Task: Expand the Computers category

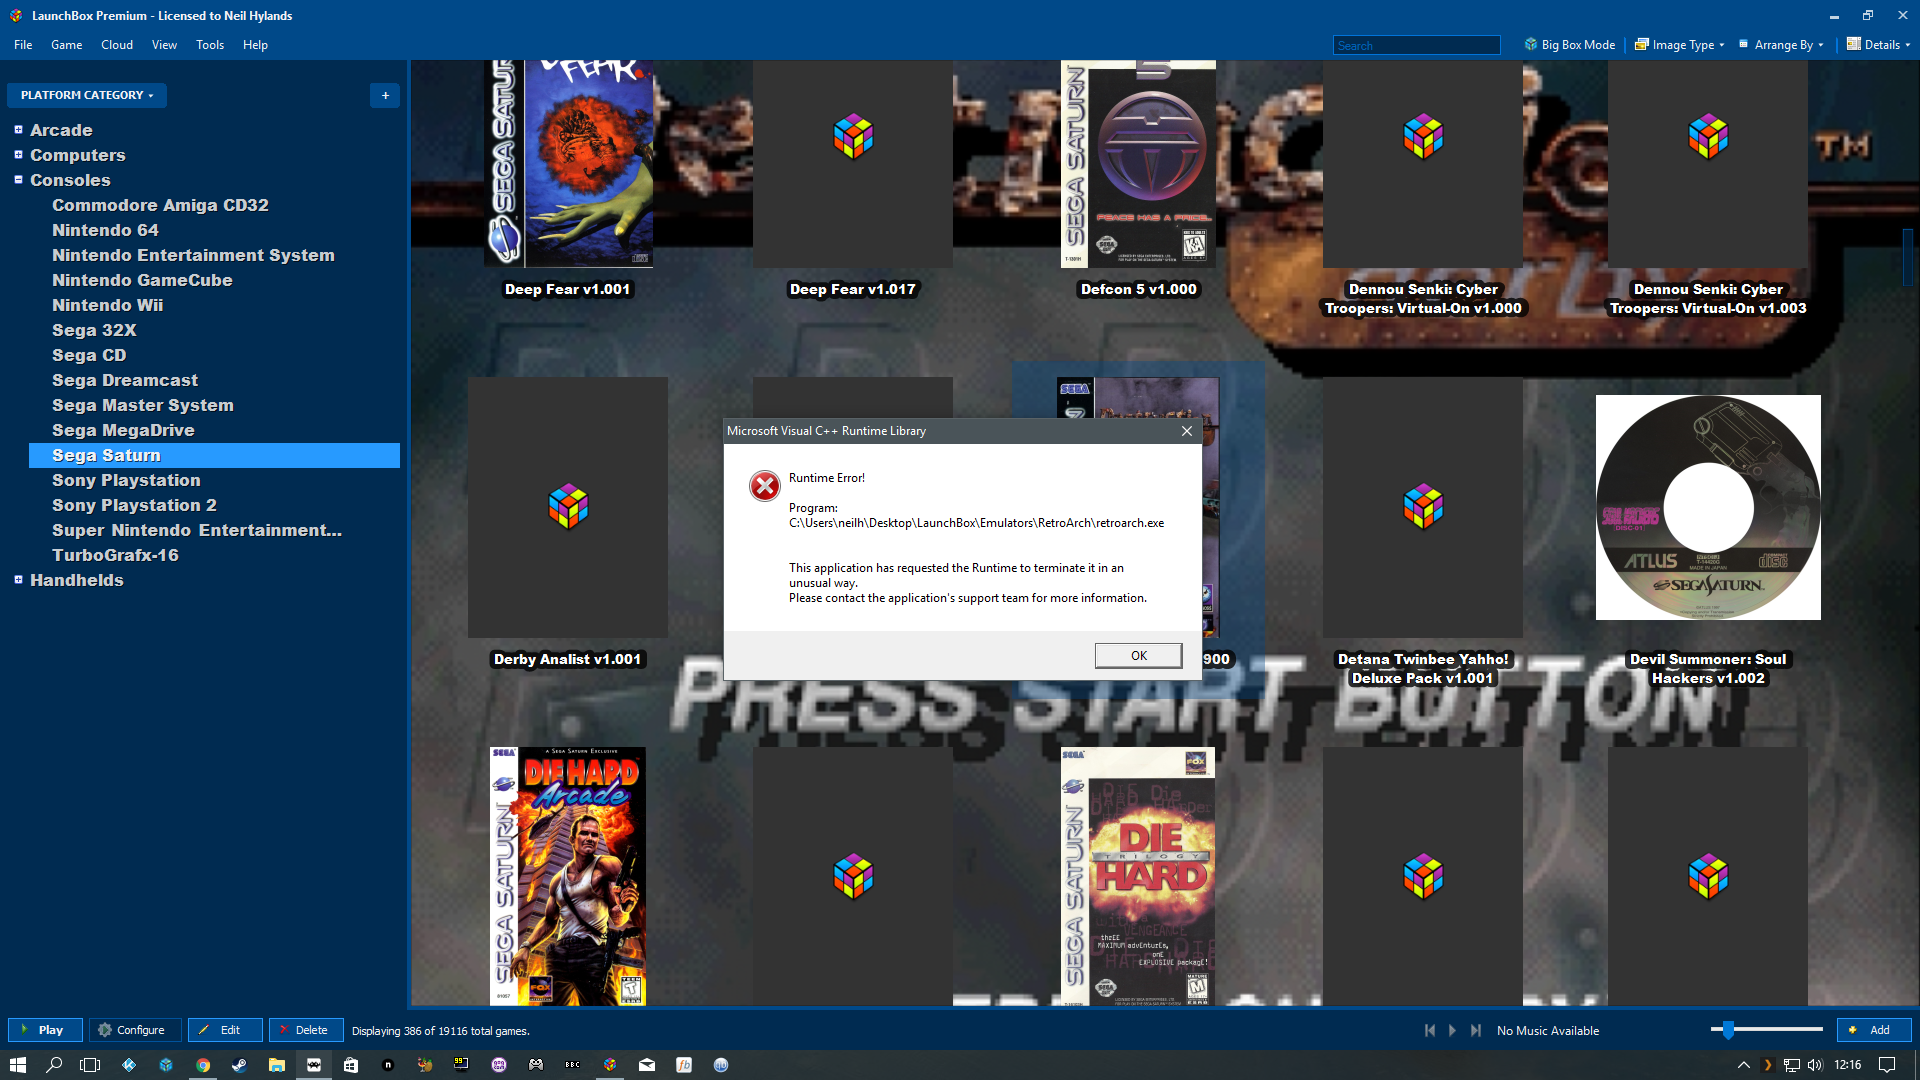Action: pos(18,155)
